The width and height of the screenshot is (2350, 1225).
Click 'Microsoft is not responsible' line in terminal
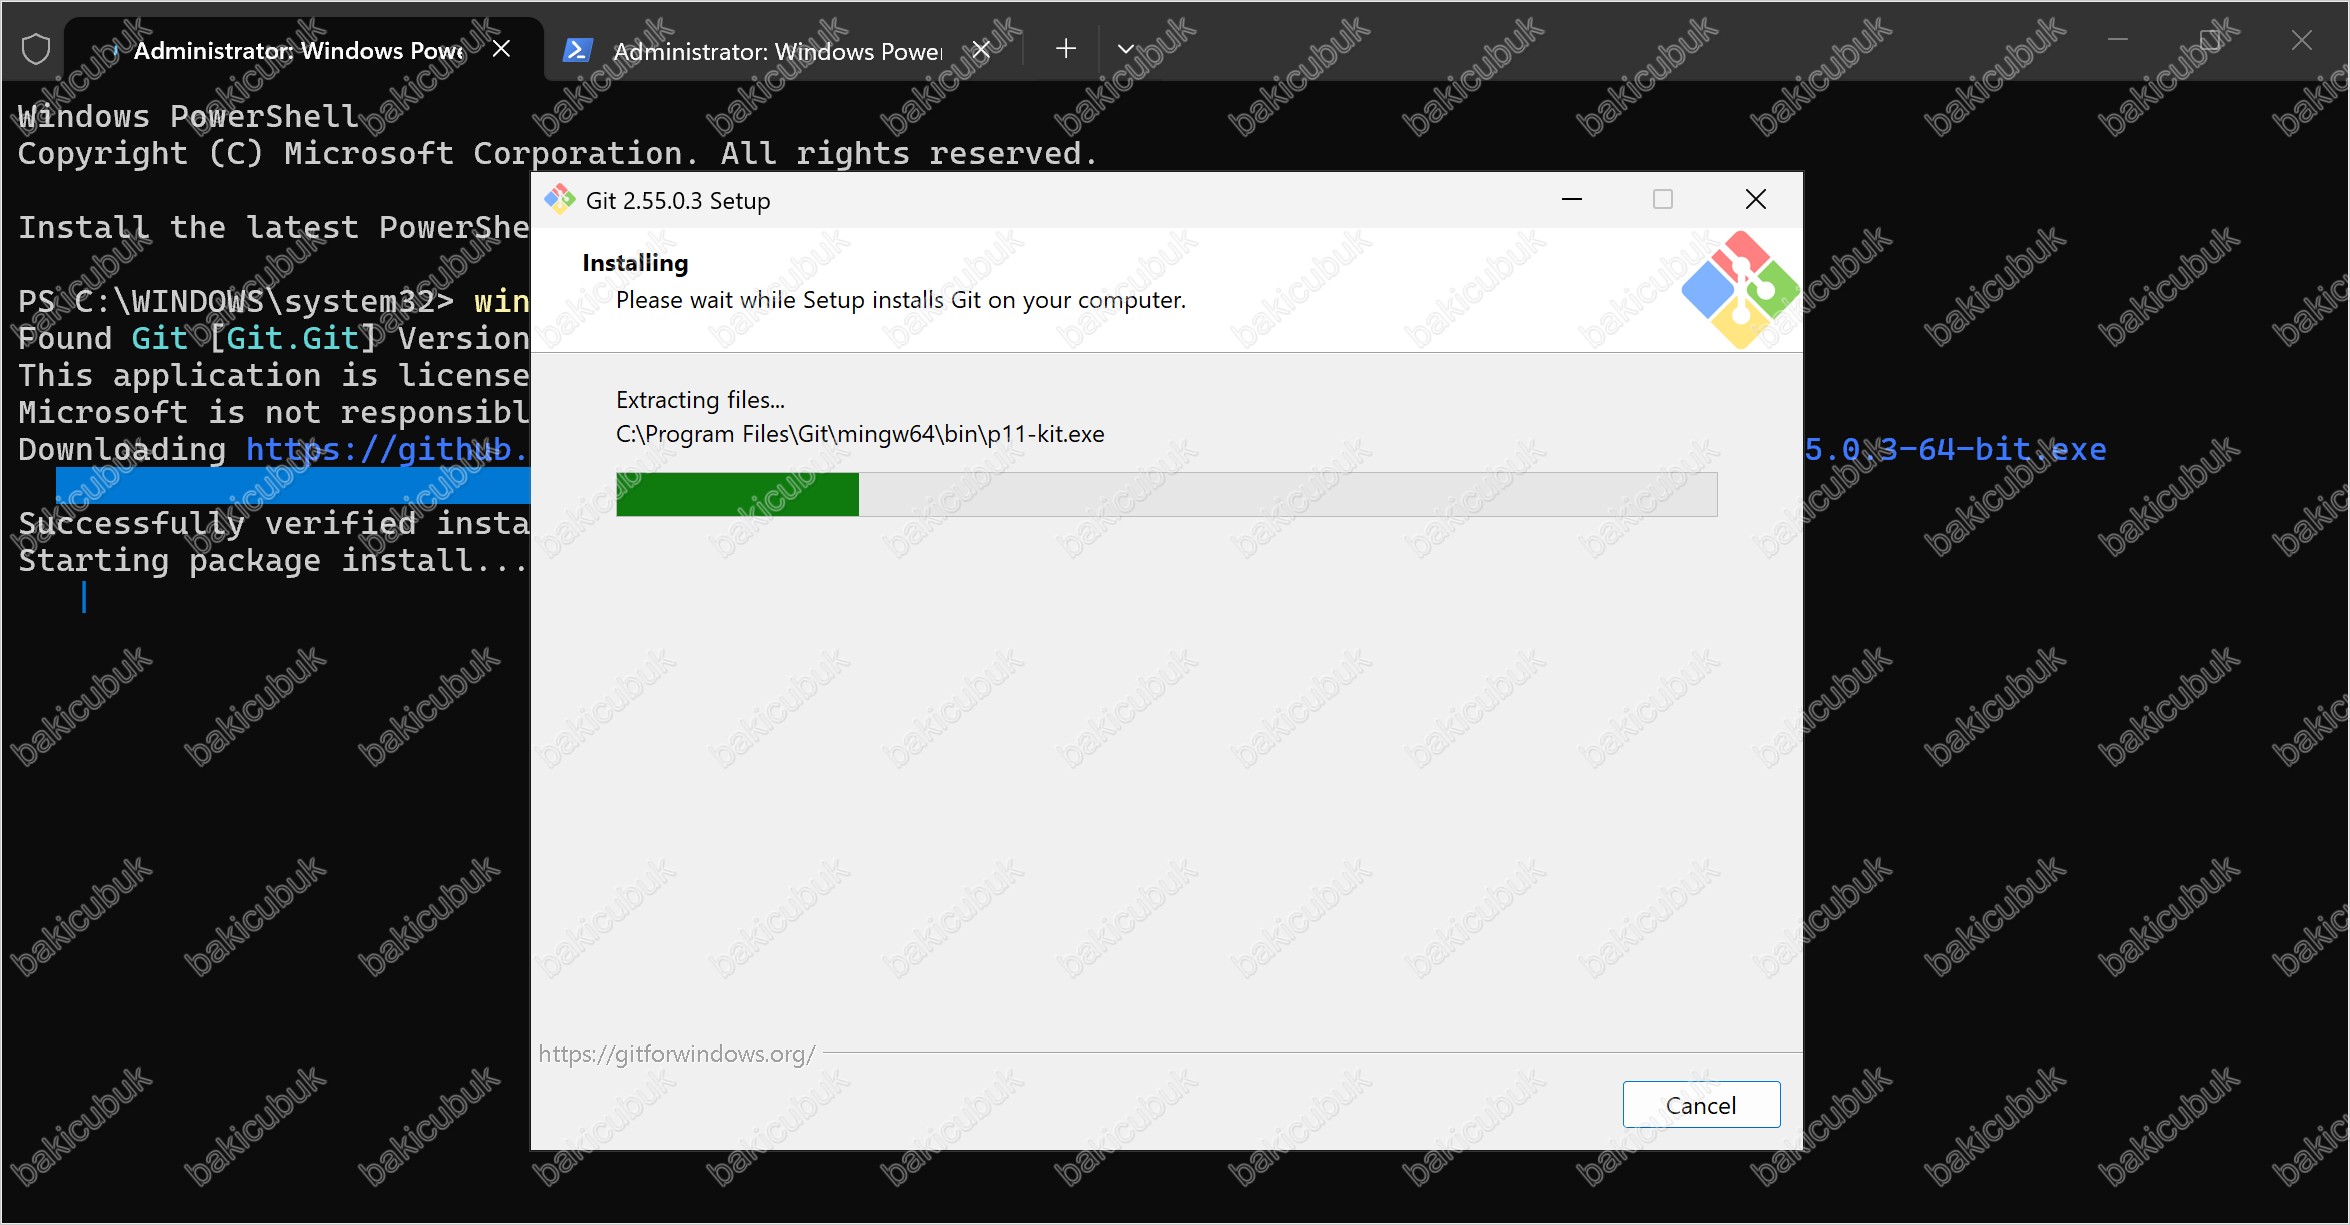(274, 413)
